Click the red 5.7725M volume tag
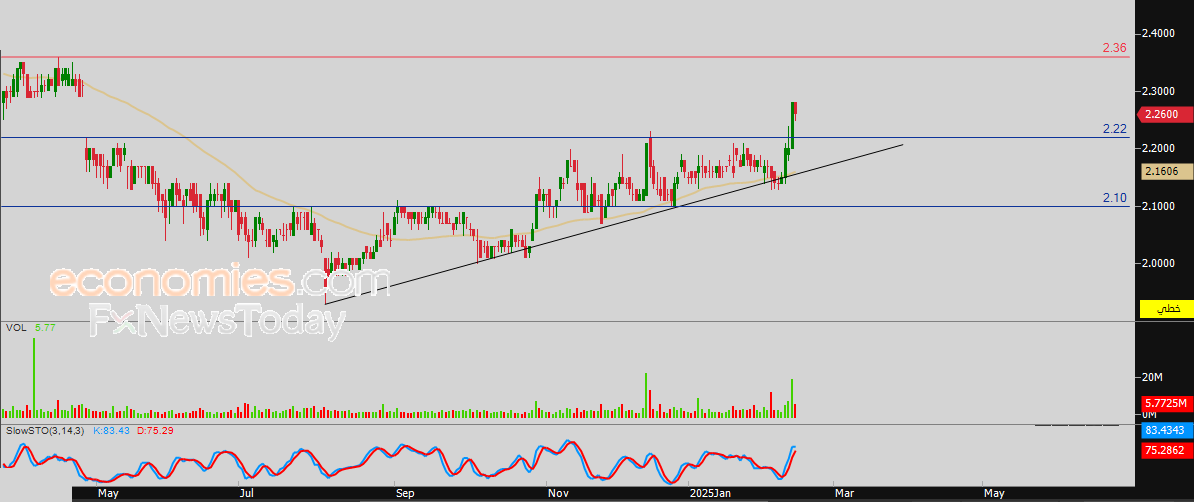The width and height of the screenshot is (1194, 502). tap(1165, 402)
